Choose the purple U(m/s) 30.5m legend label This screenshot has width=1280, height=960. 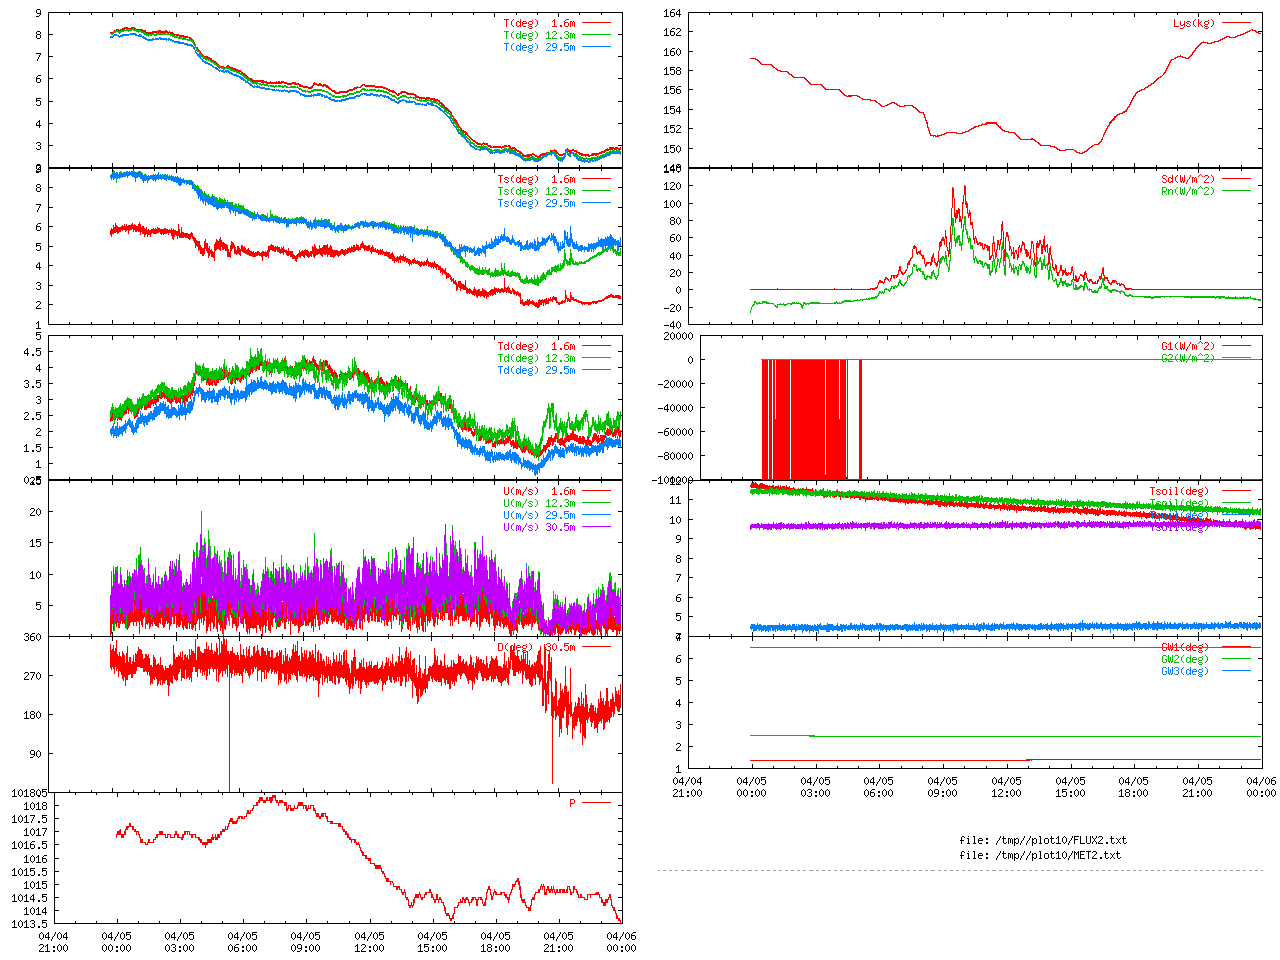(x=540, y=527)
